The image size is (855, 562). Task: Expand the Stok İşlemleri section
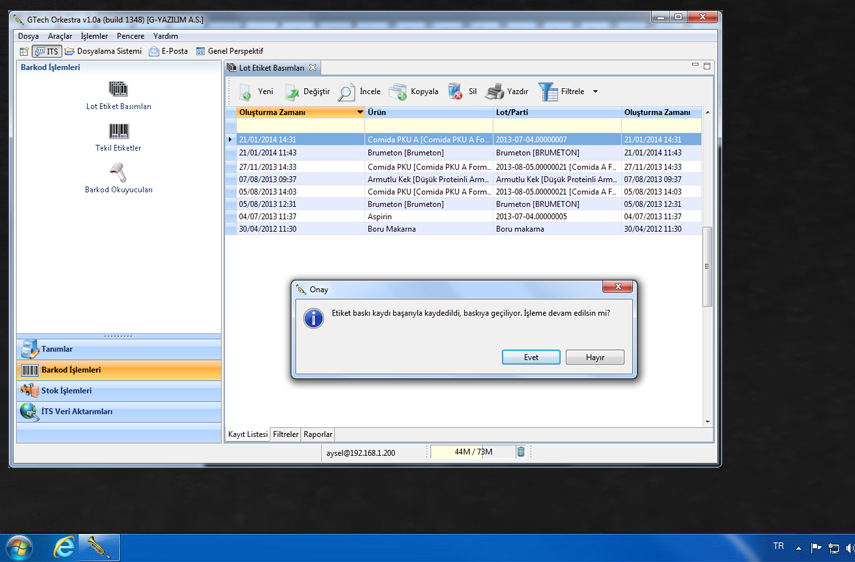tap(119, 390)
